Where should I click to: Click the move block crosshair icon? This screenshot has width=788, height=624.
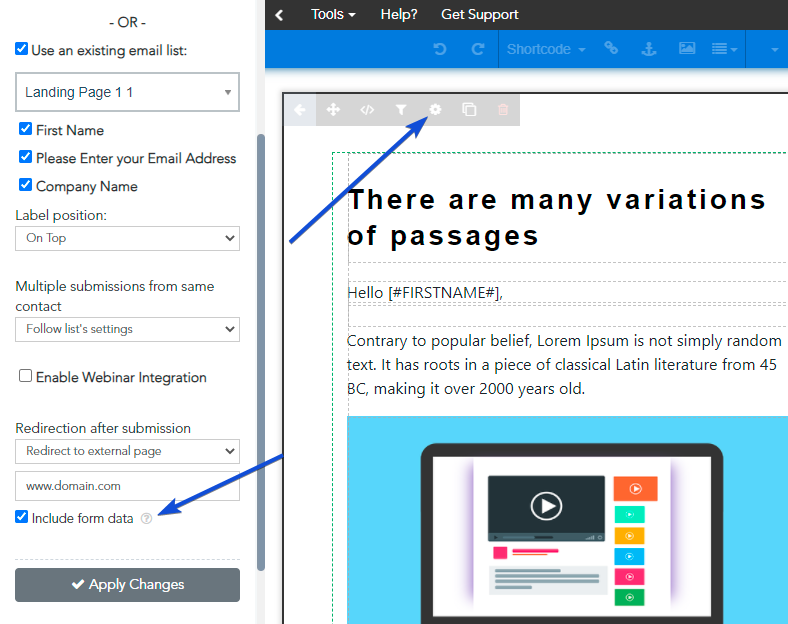click(x=333, y=110)
